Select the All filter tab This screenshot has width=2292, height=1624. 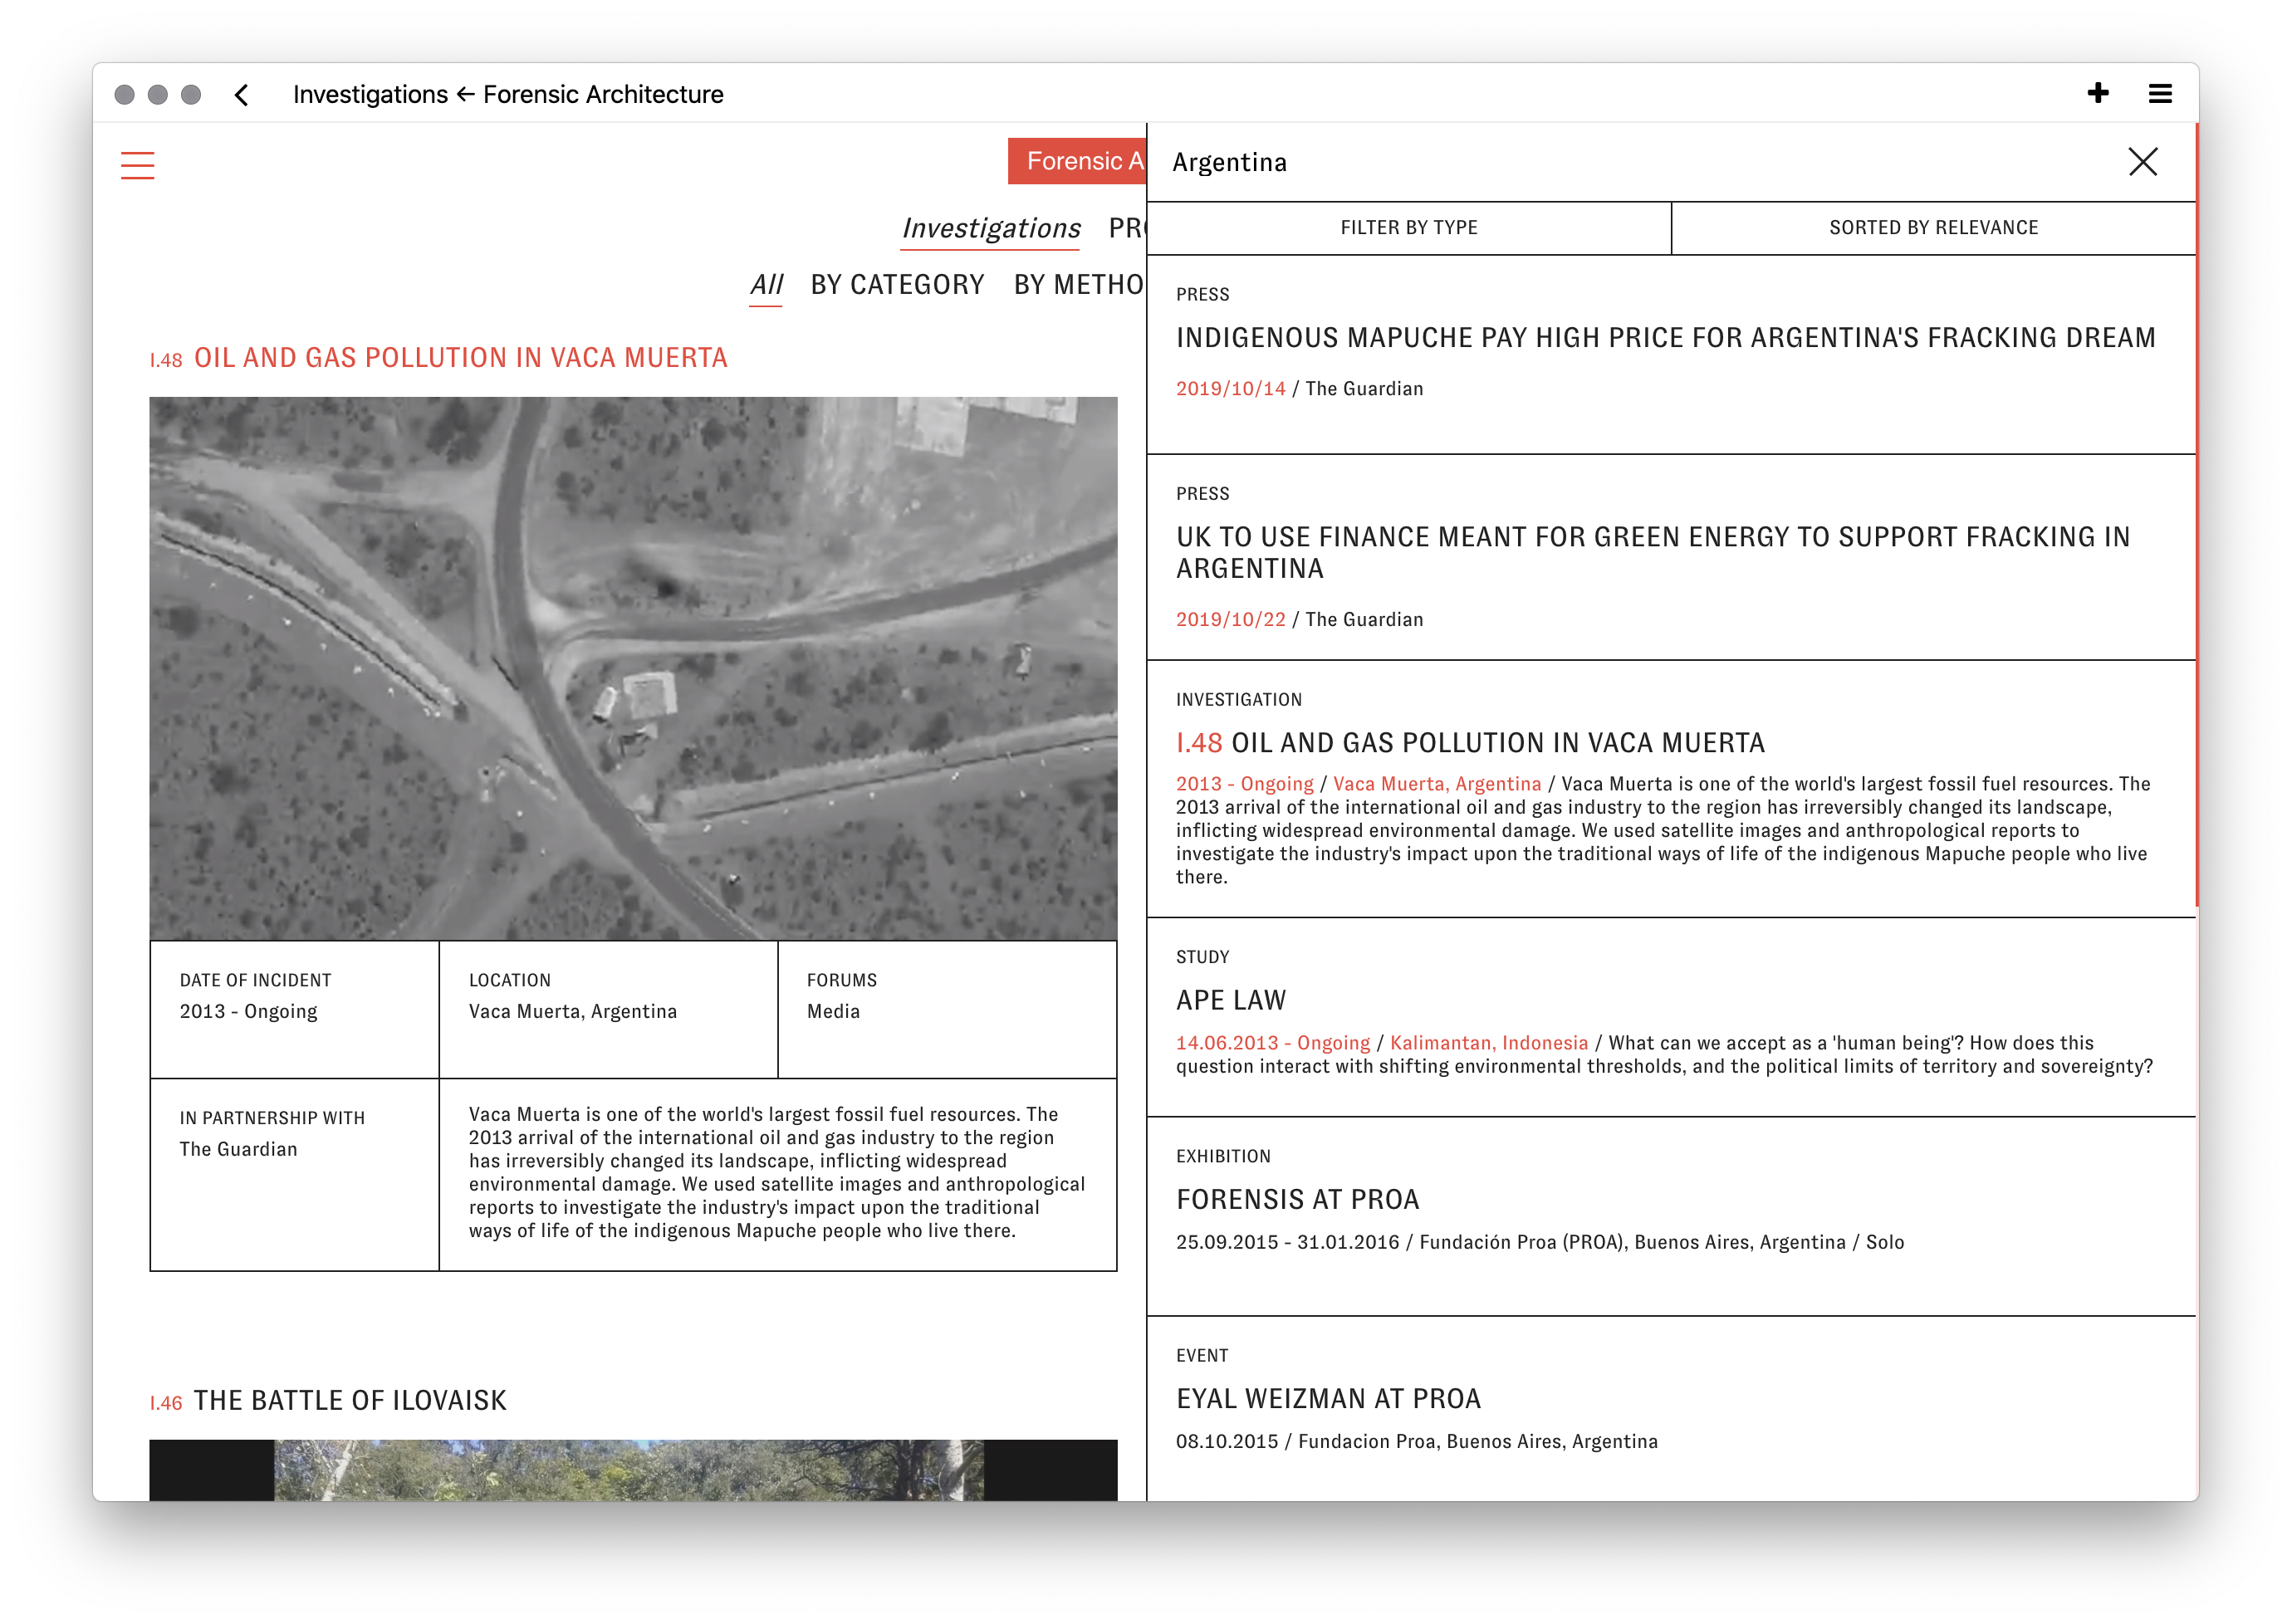tap(766, 285)
